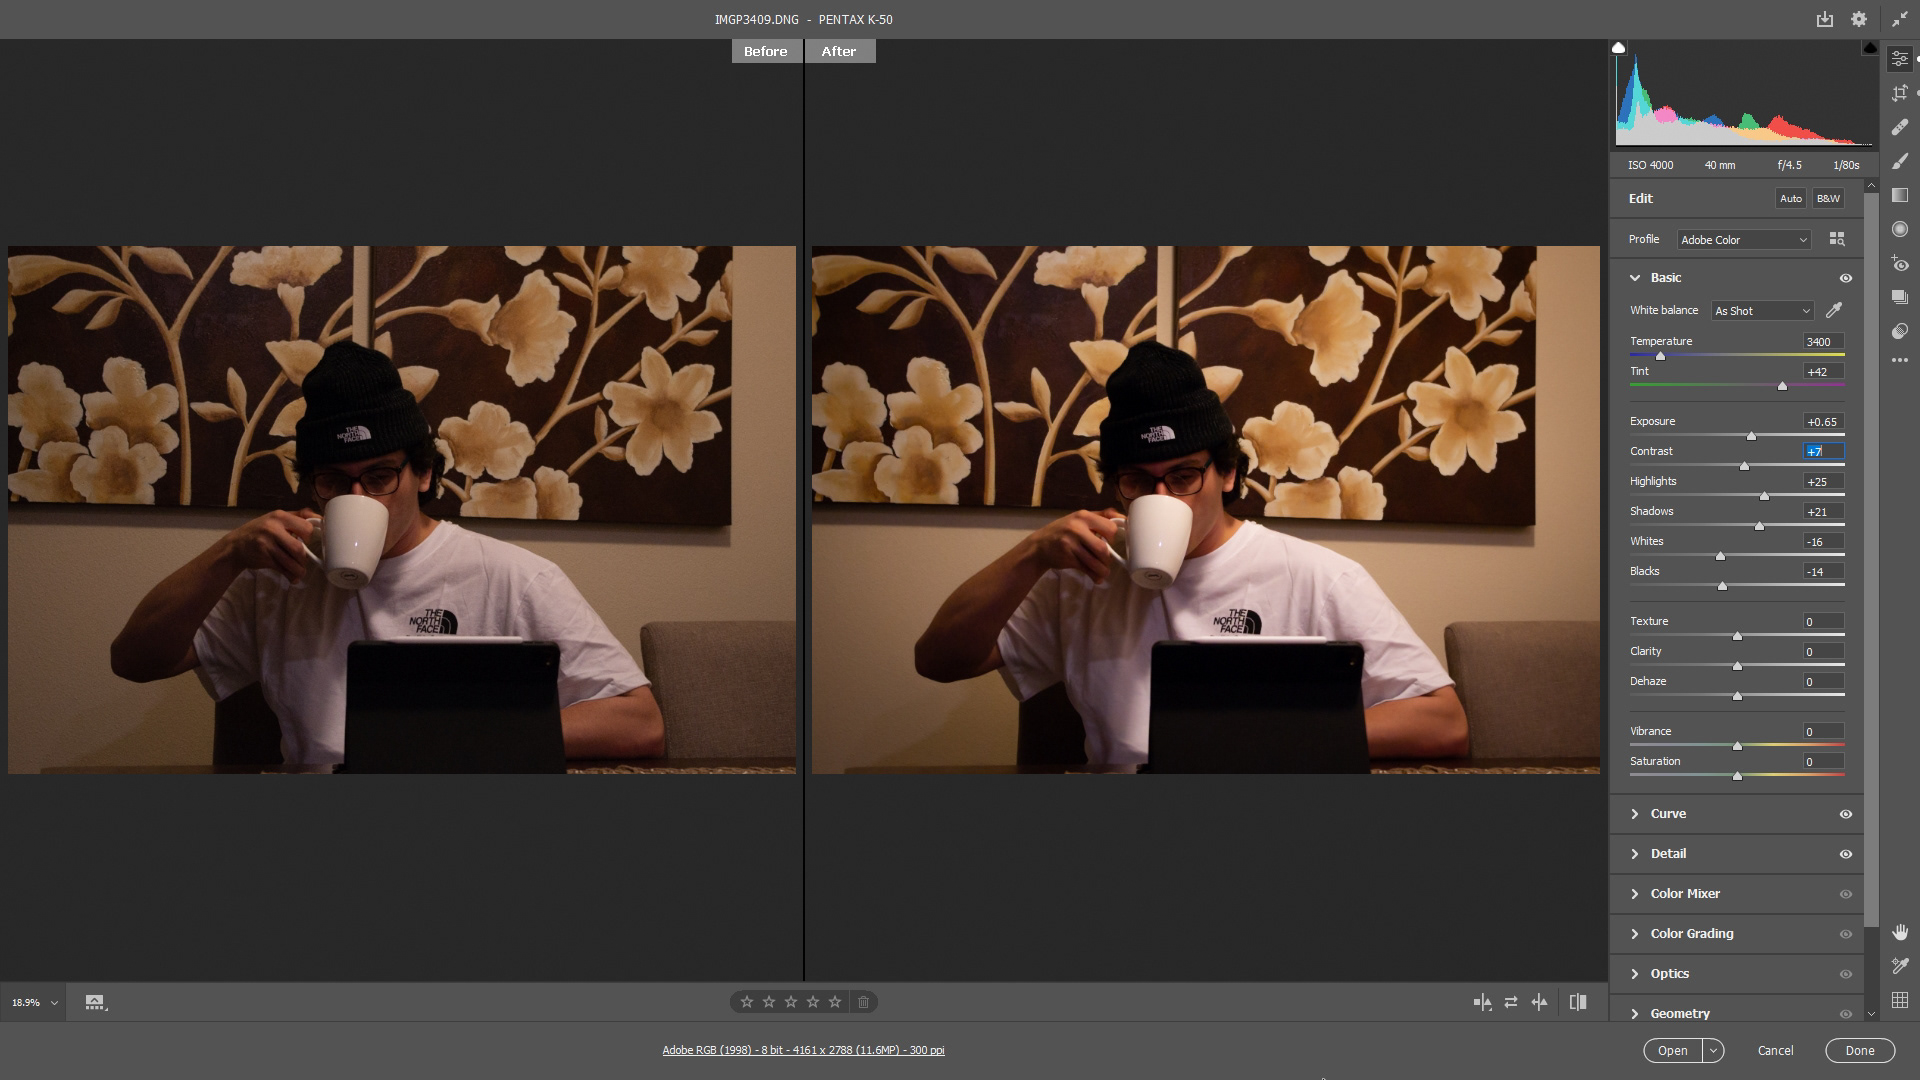1920x1080 pixels.
Task: Click the Exposure slider handle
Action: click(1751, 436)
